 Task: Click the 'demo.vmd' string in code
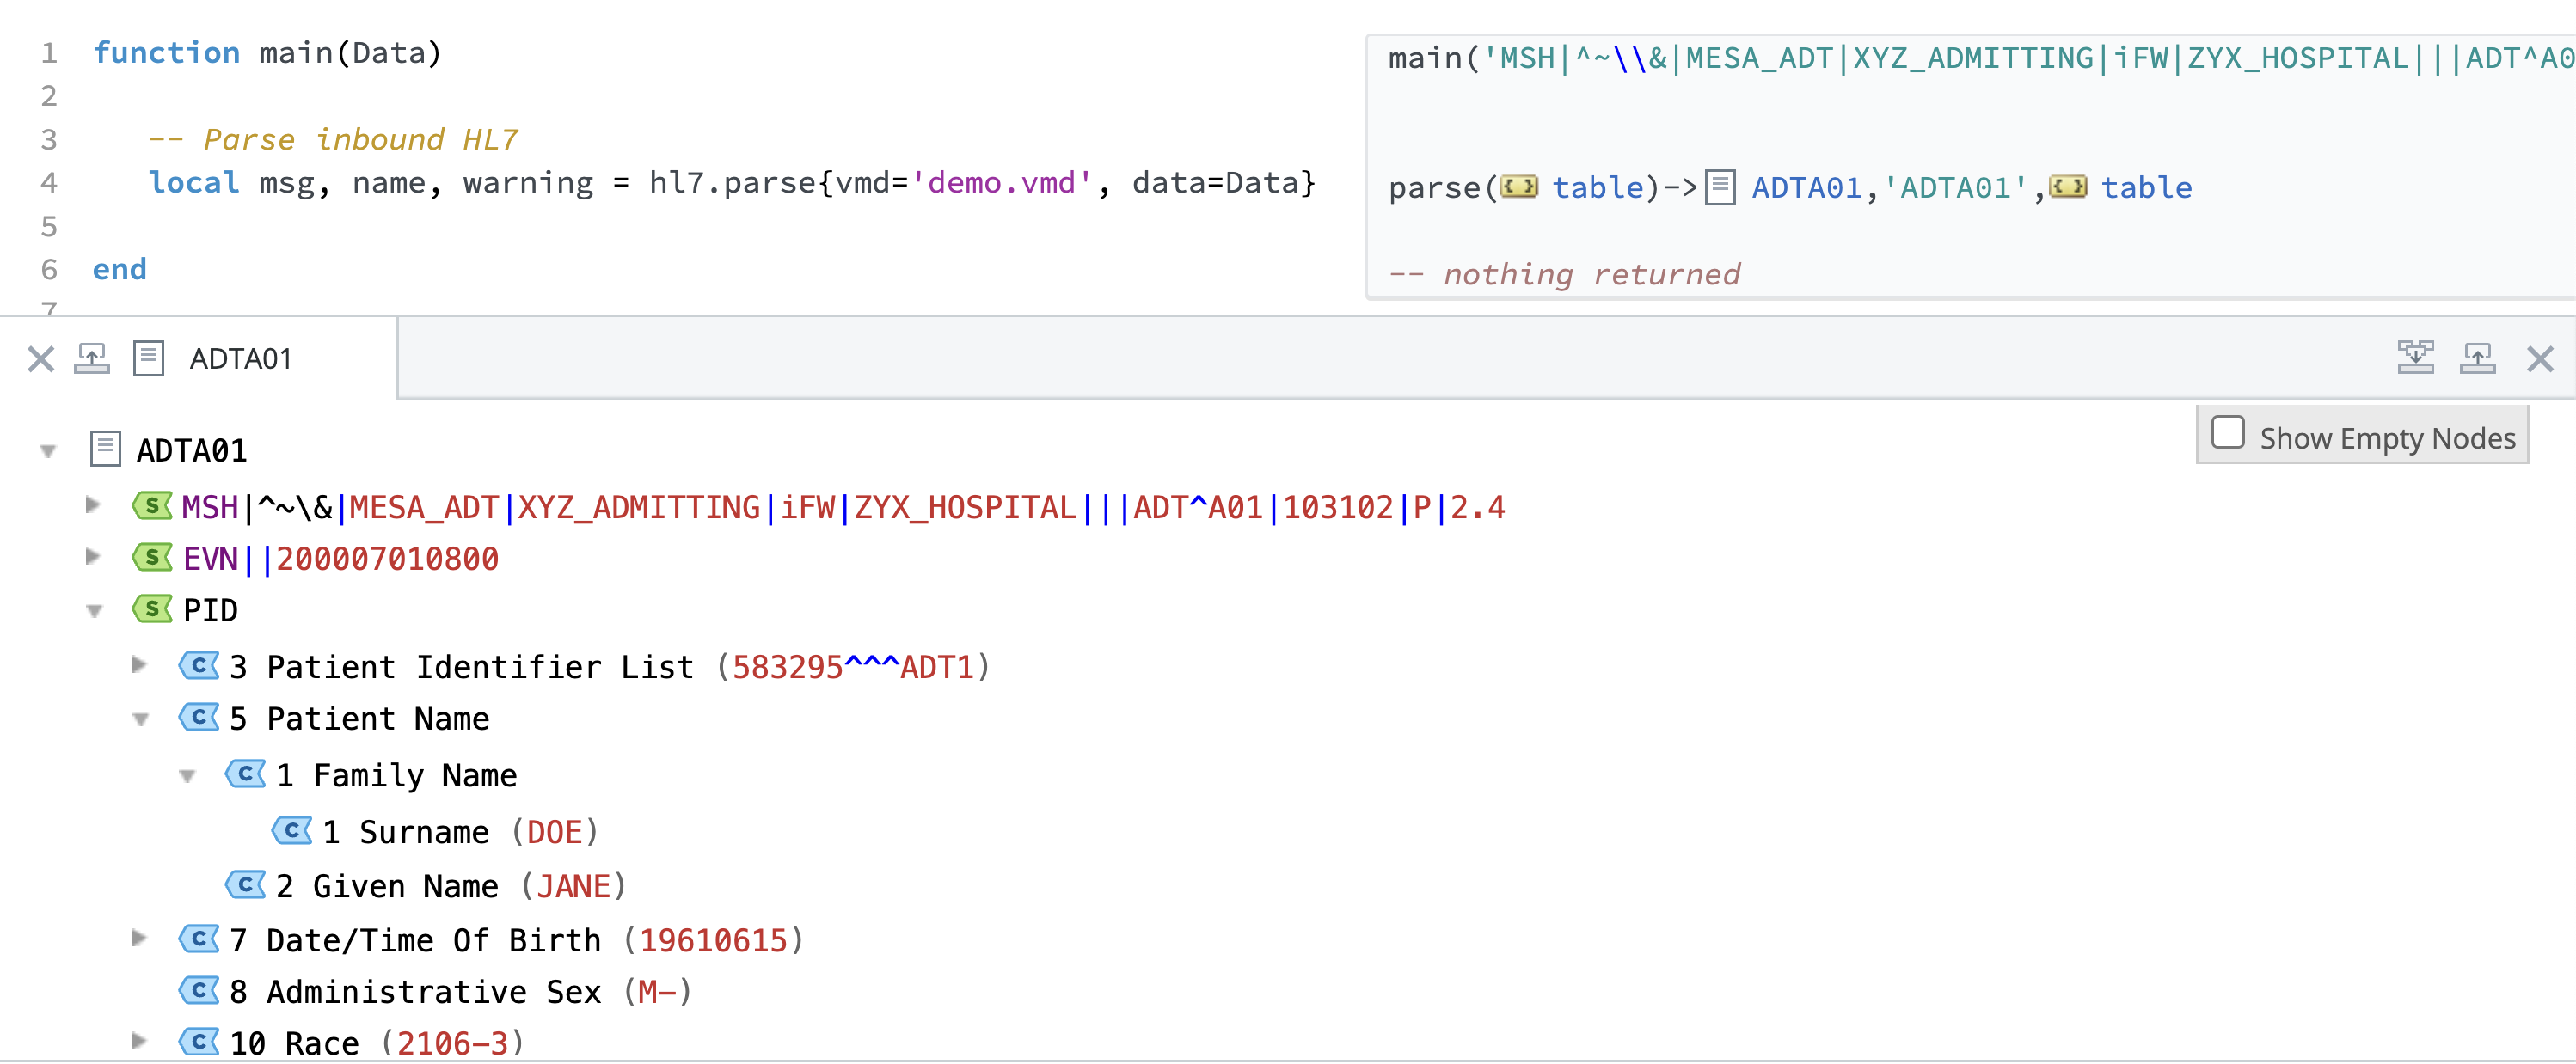(x=1001, y=183)
